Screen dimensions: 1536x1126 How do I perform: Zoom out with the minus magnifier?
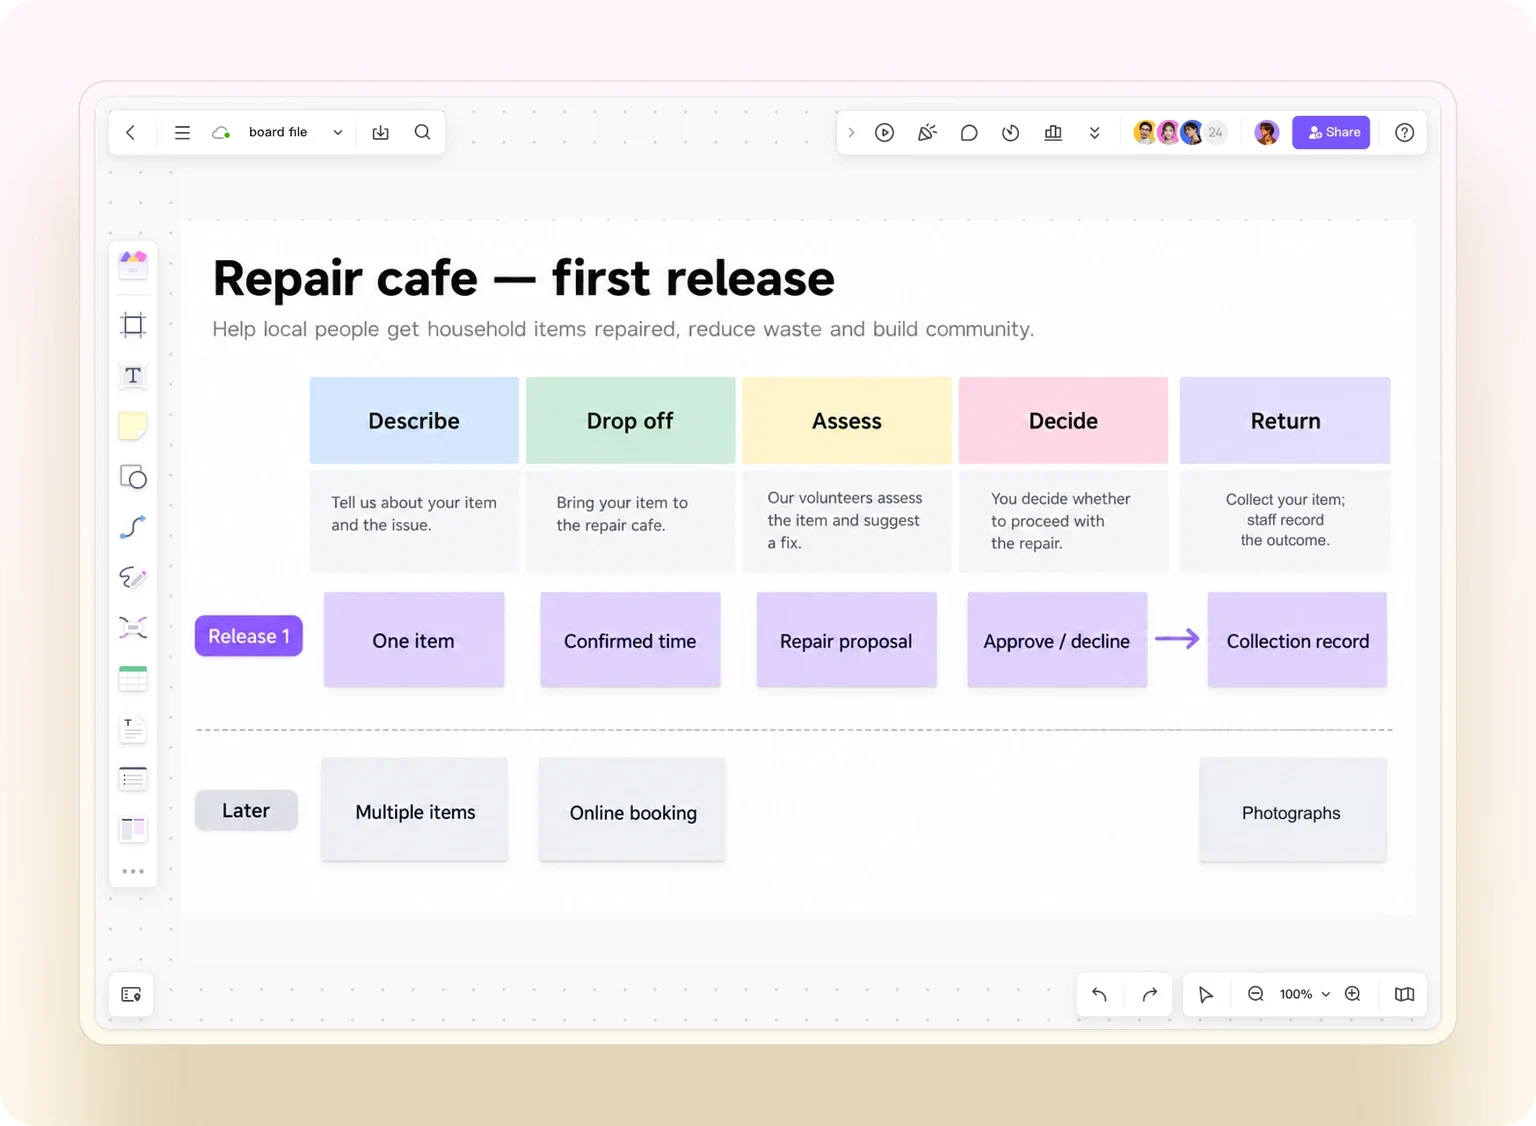pyautogui.click(x=1255, y=994)
